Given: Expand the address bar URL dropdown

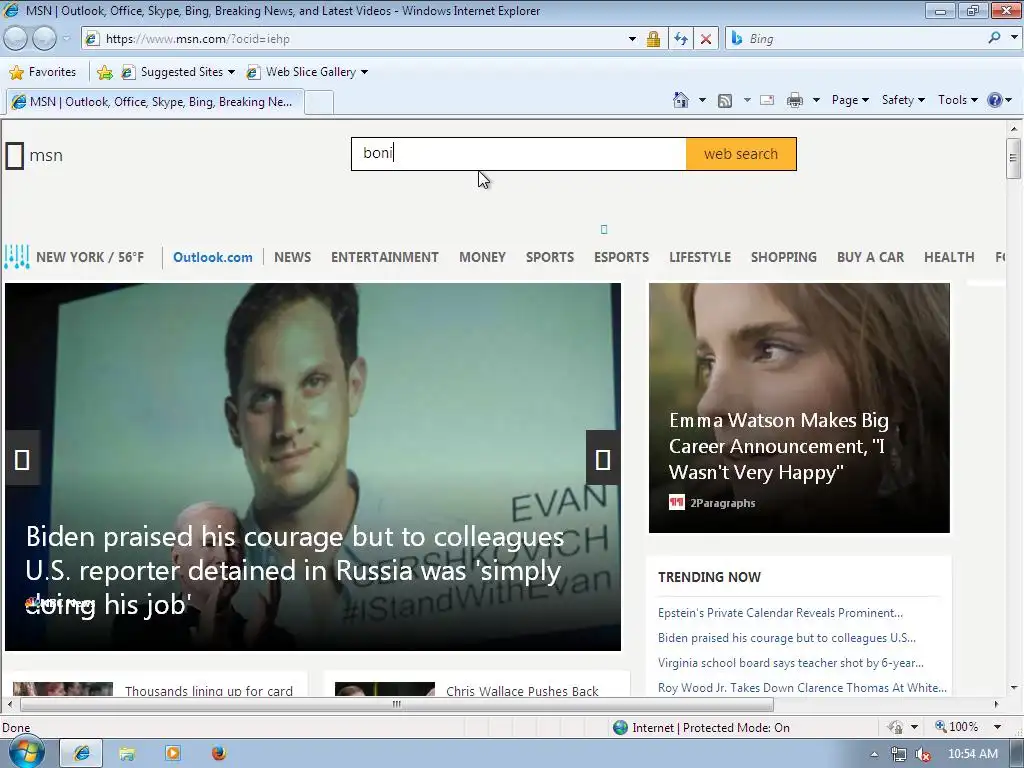Looking at the screenshot, I should pyautogui.click(x=632, y=39).
